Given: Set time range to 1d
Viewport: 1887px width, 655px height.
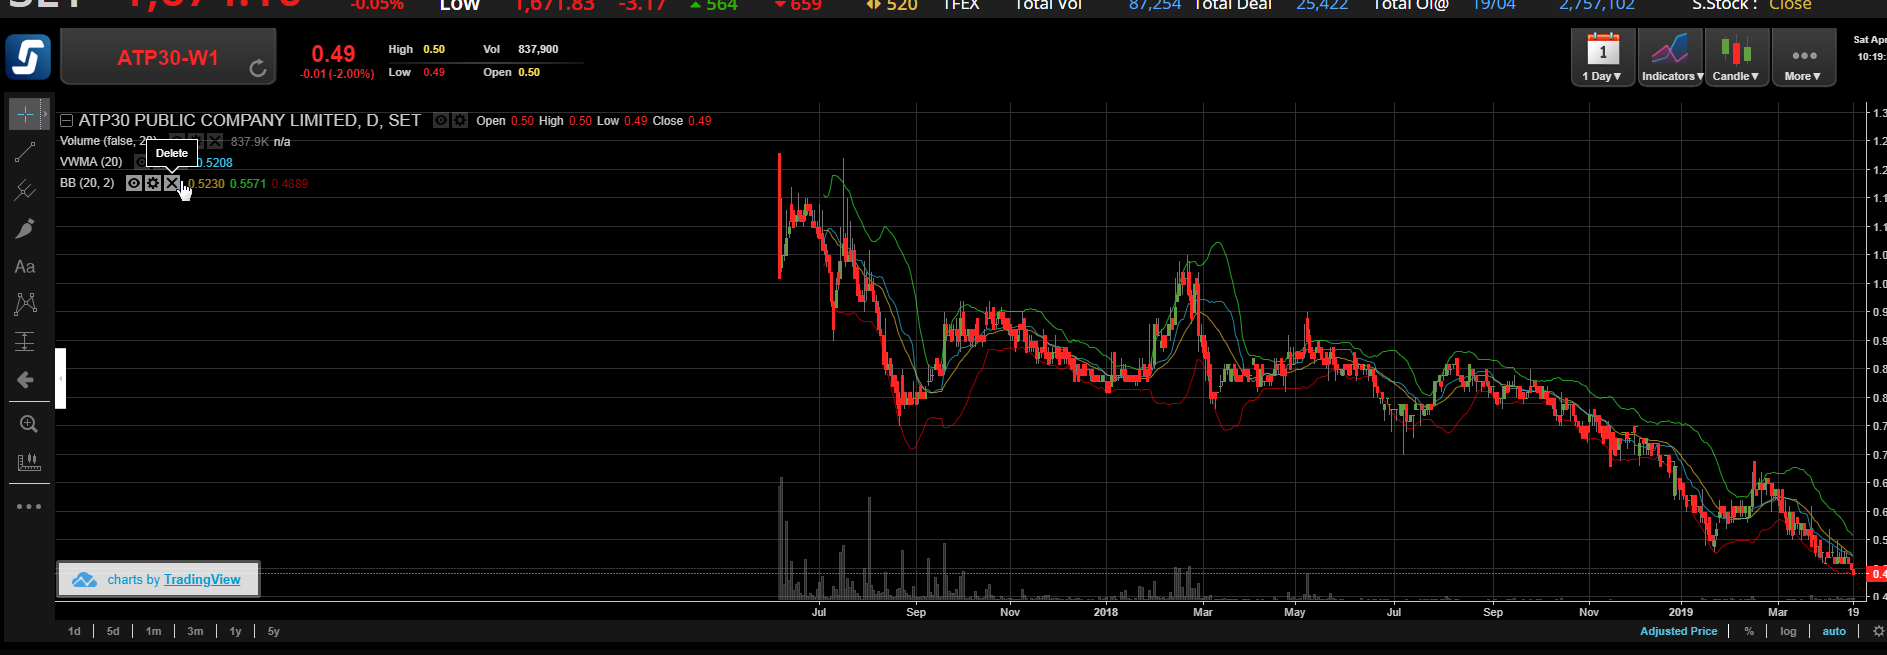Looking at the screenshot, I should coord(74,632).
